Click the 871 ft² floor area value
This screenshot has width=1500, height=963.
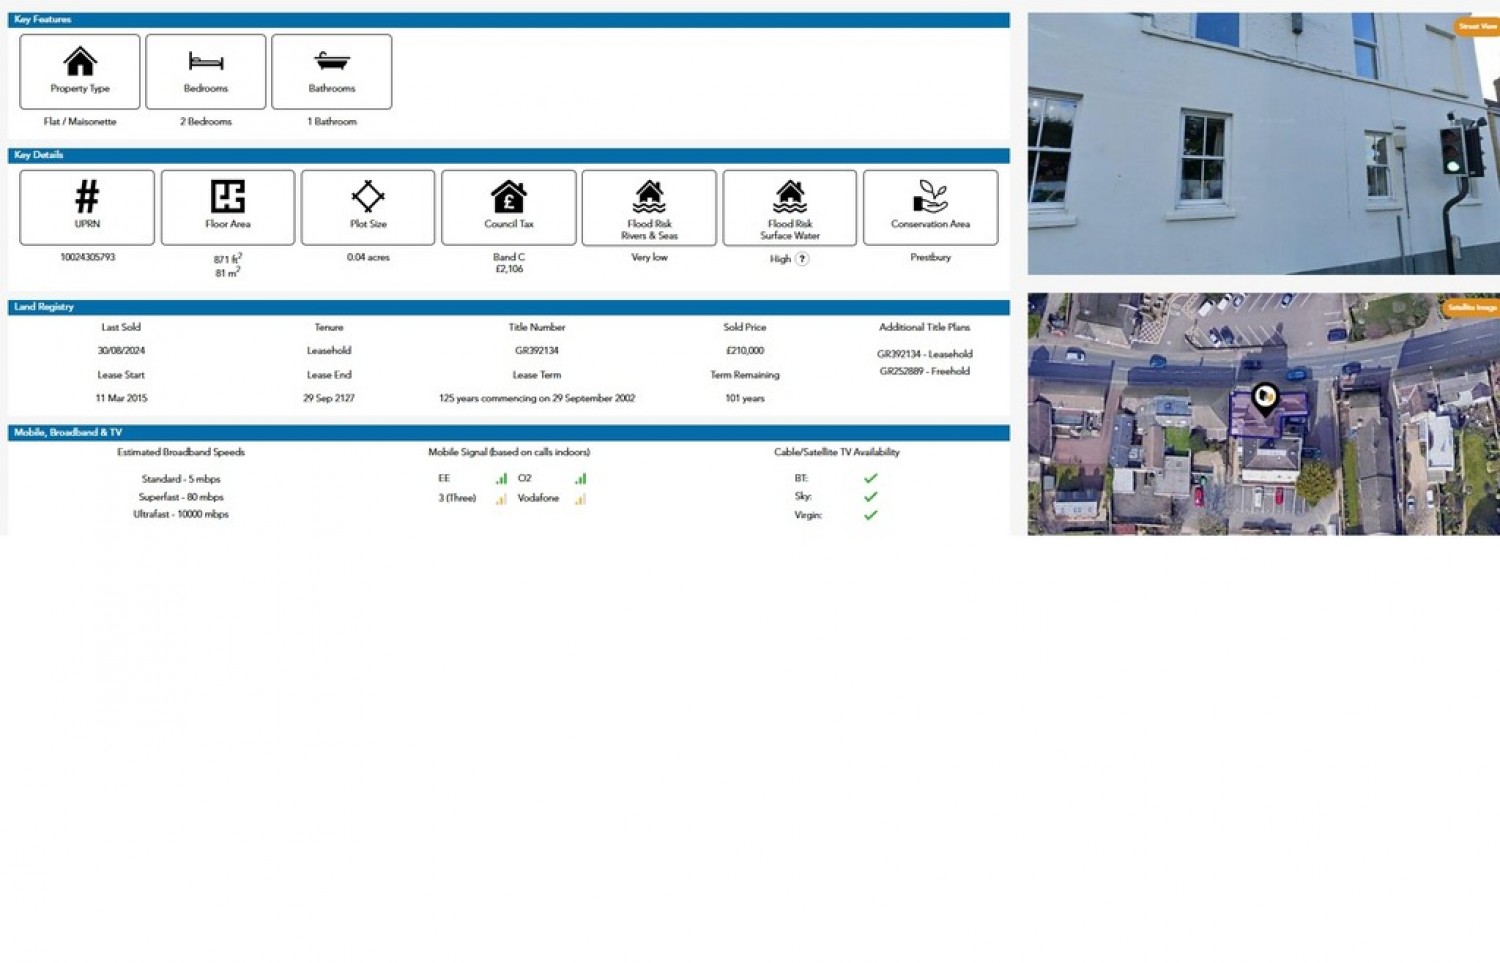point(228,259)
